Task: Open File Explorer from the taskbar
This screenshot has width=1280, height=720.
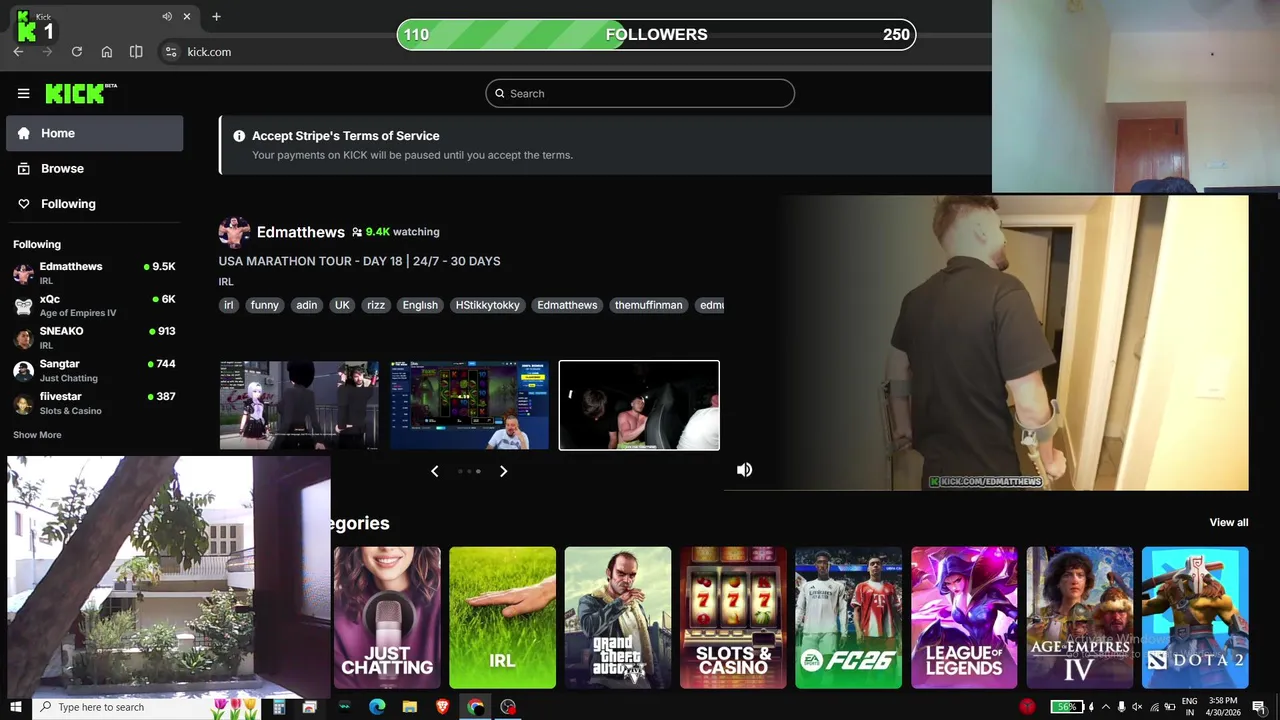Action: coord(410,707)
